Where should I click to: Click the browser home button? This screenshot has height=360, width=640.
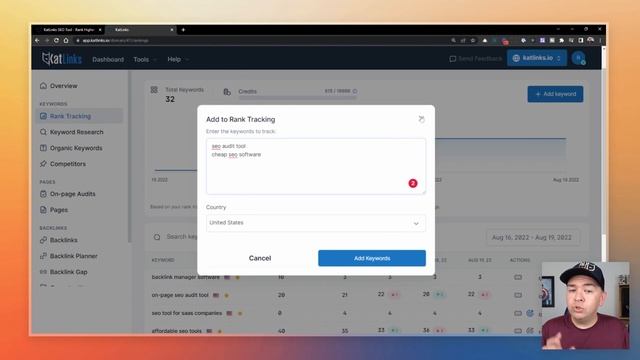pyautogui.click(x=66, y=40)
